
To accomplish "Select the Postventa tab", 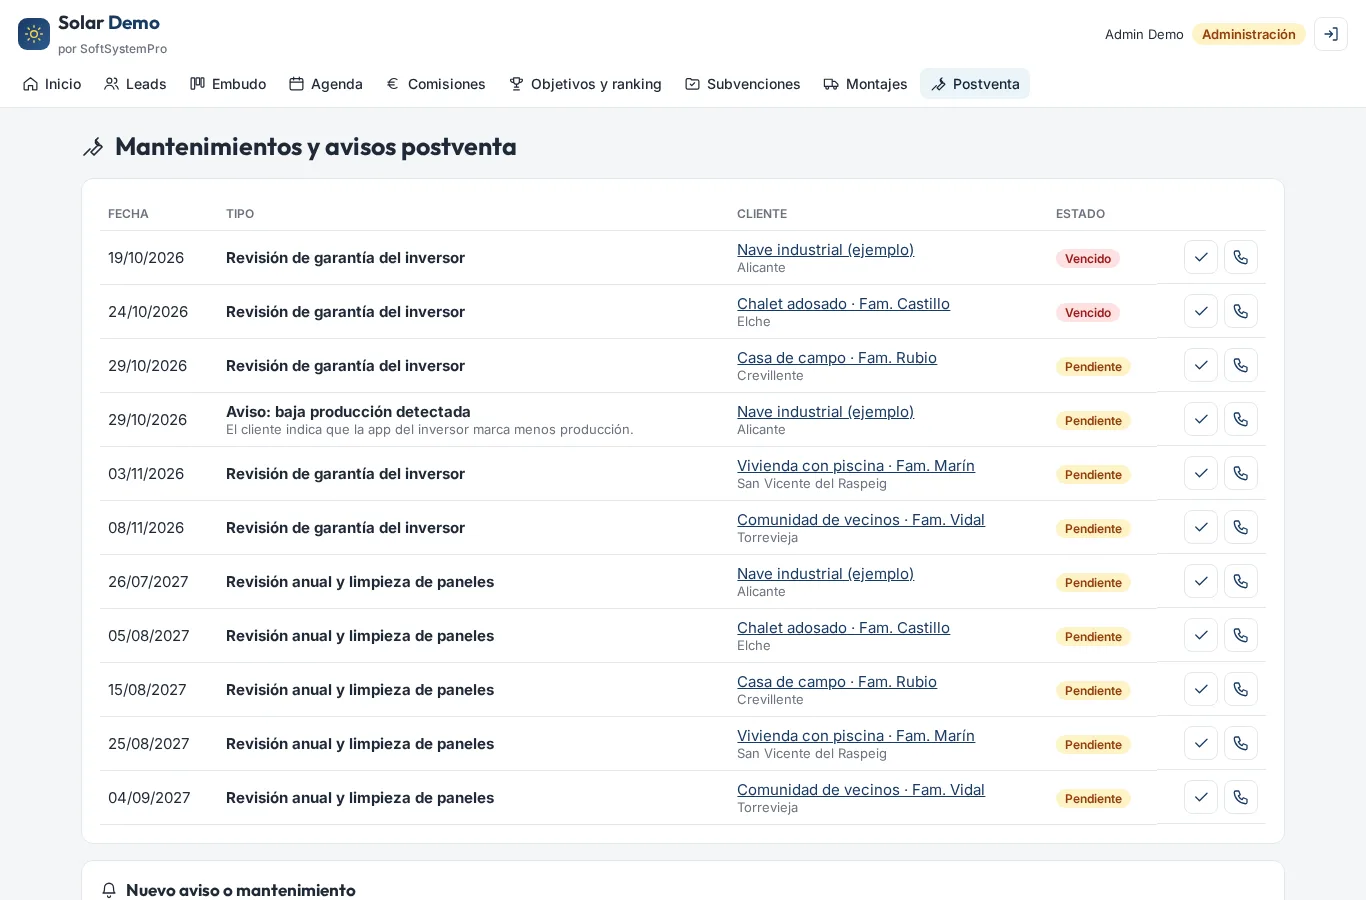I will coord(975,84).
